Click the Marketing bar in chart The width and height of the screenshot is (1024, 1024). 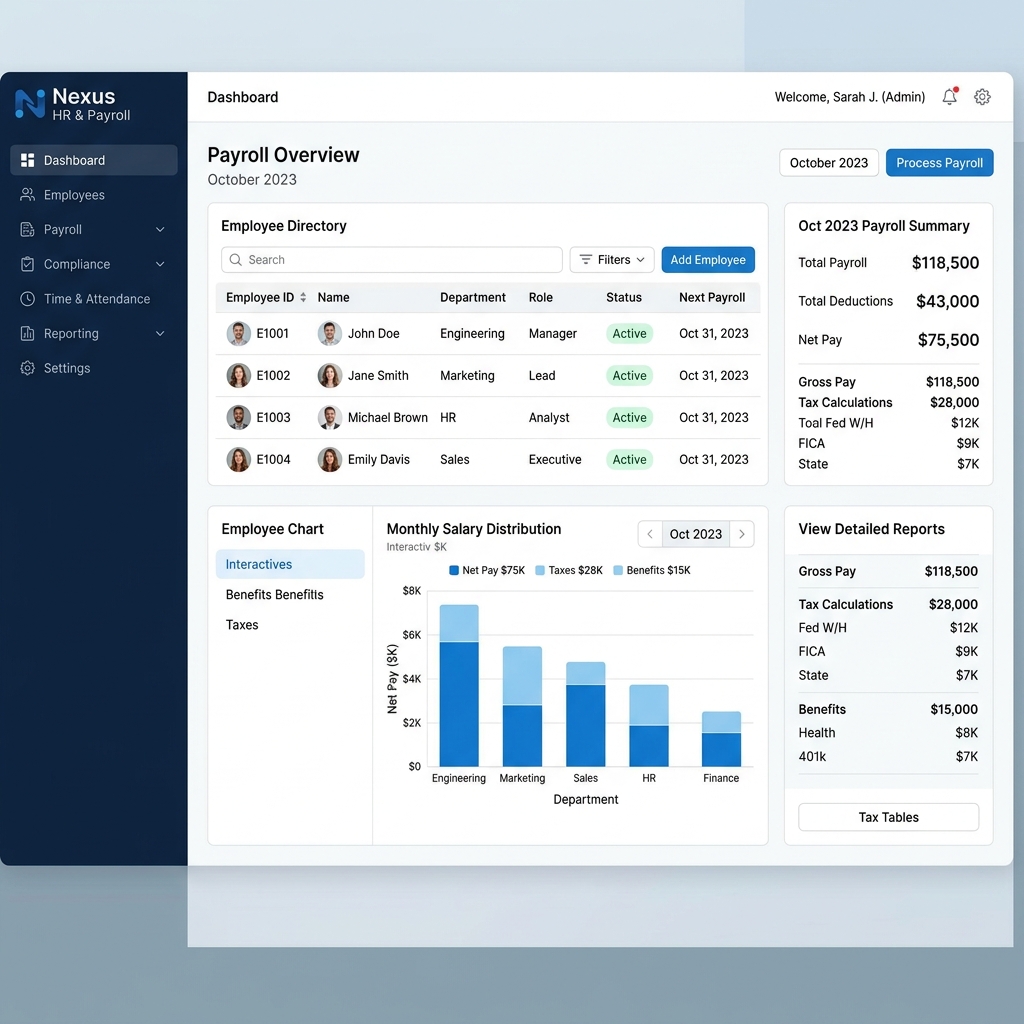(x=522, y=706)
